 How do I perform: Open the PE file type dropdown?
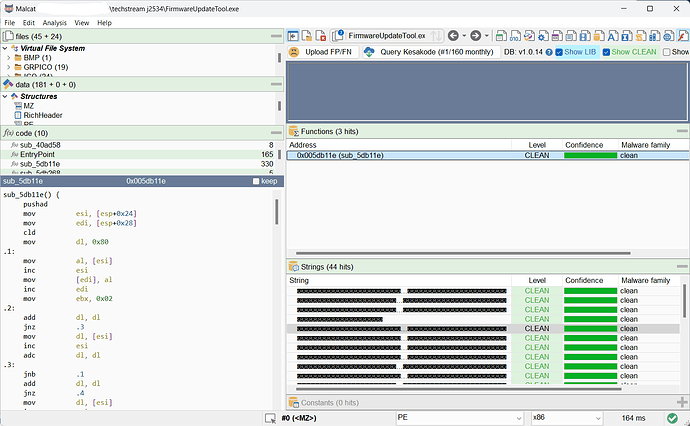pos(459,418)
